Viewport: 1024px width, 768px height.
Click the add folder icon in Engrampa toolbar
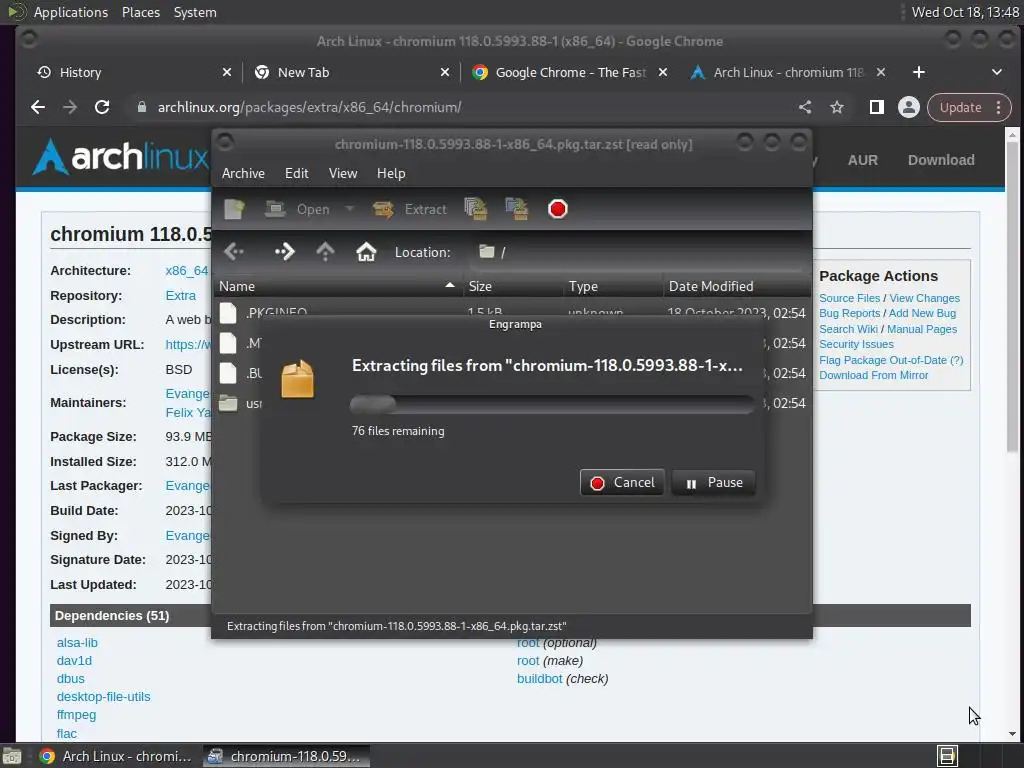(x=517, y=209)
